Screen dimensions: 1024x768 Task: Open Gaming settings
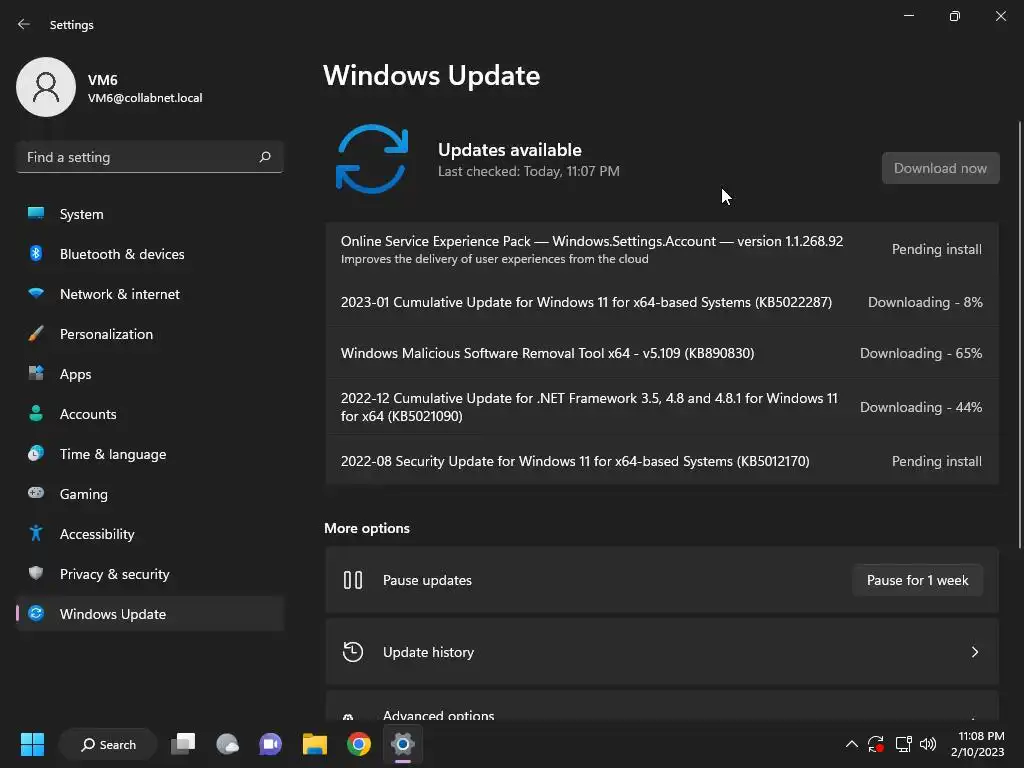(150, 494)
